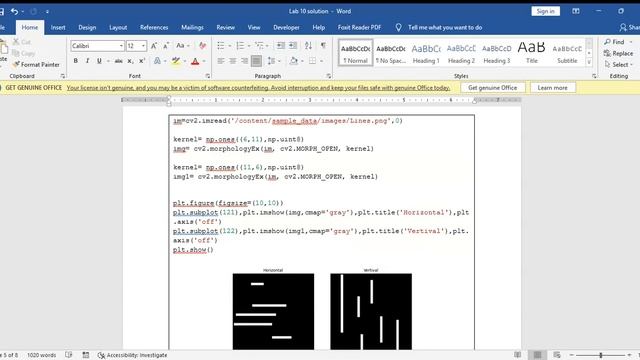Screen dimensions: 640x360
Task: Clear all formatting icon
Action: click(202, 46)
